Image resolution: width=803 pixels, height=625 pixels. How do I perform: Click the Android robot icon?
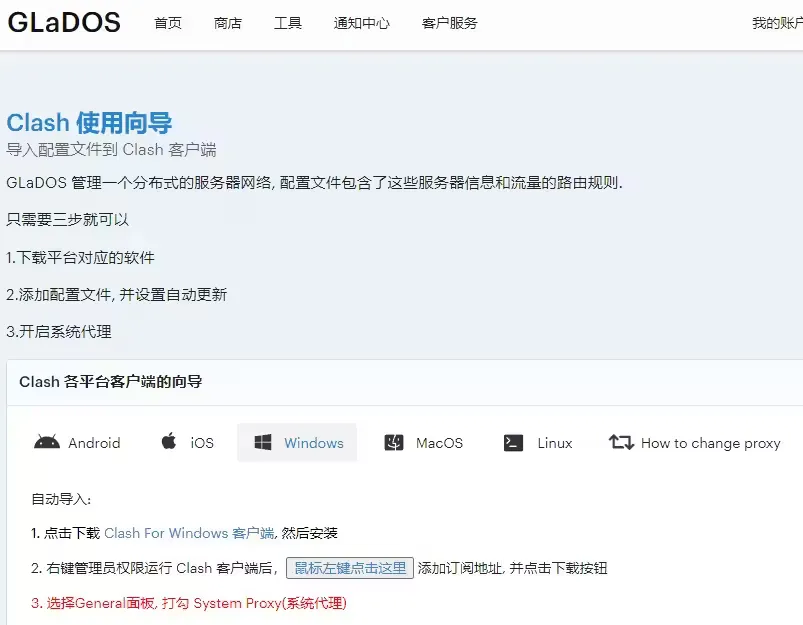tap(46, 443)
